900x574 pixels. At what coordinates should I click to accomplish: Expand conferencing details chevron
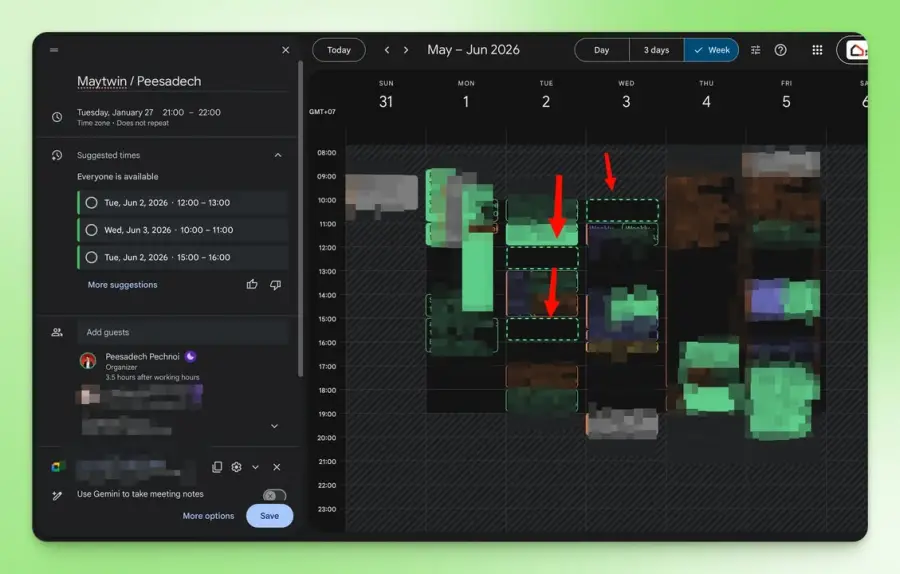click(x=255, y=467)
